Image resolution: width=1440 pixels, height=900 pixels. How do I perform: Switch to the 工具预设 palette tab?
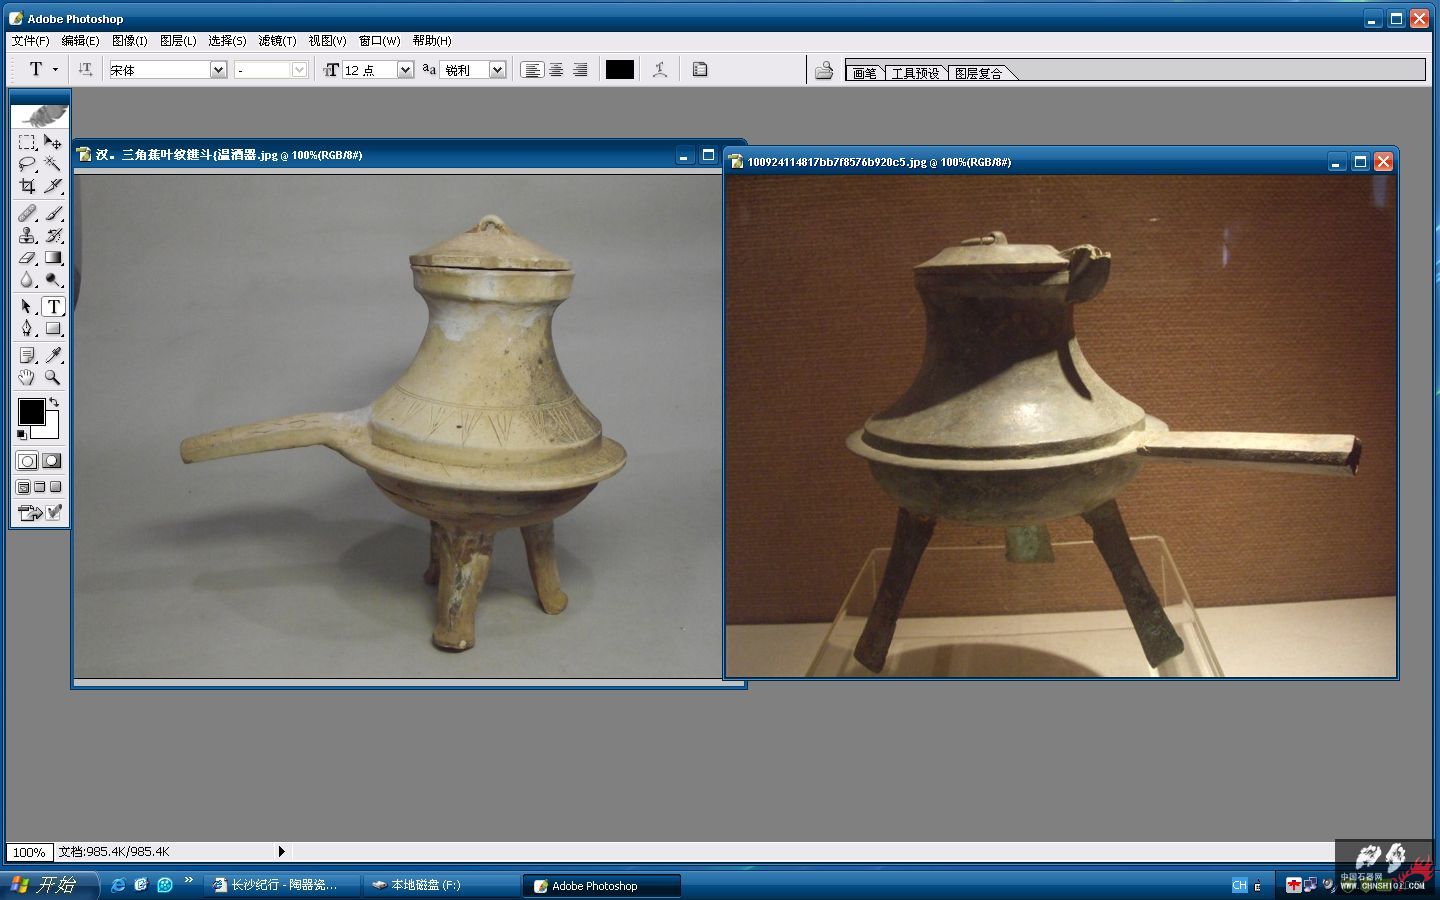(915, 73)
